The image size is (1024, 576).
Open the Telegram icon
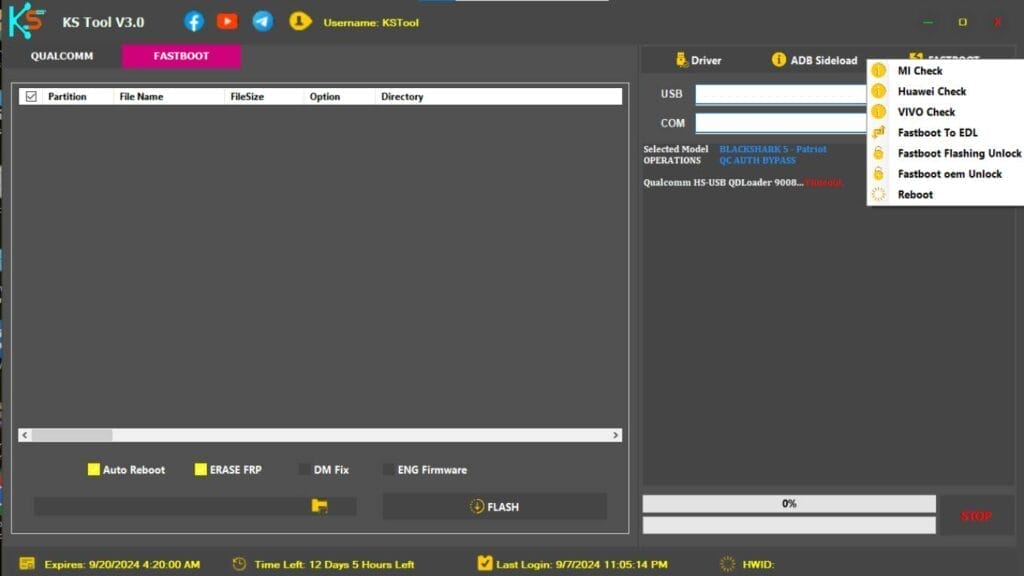pos(262,20)
